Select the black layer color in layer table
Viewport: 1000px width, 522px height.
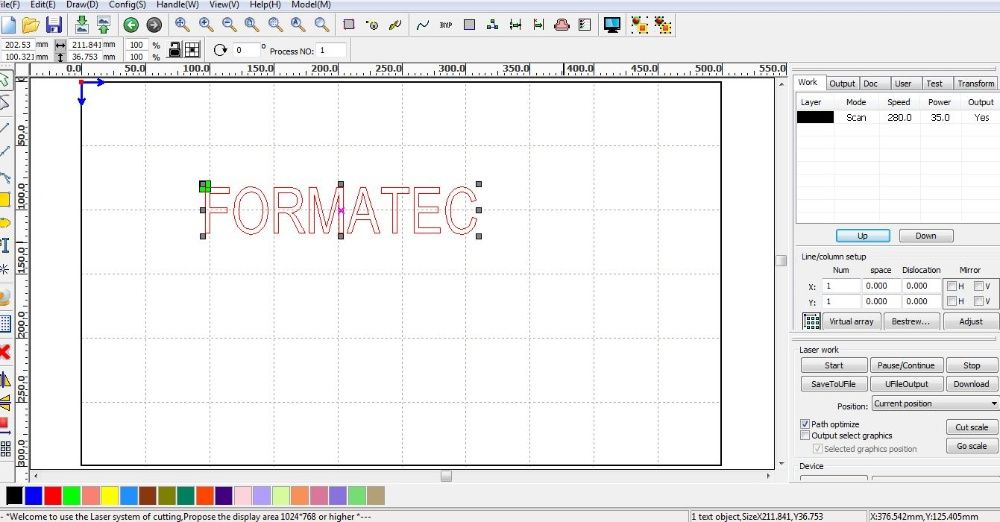(815, 117)
